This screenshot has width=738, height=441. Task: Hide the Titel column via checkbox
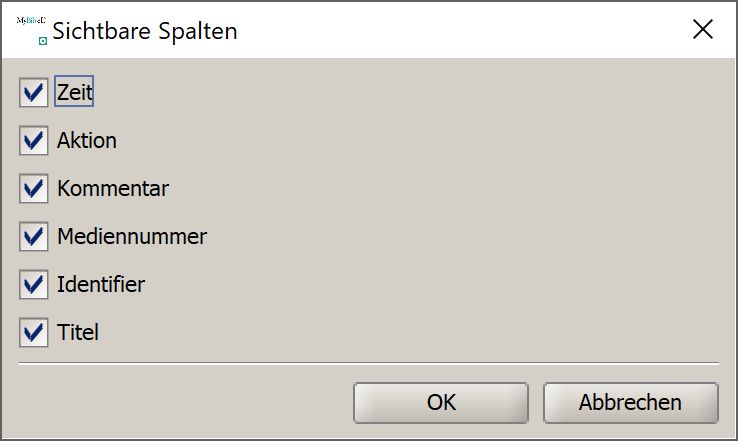pos(33,332)
